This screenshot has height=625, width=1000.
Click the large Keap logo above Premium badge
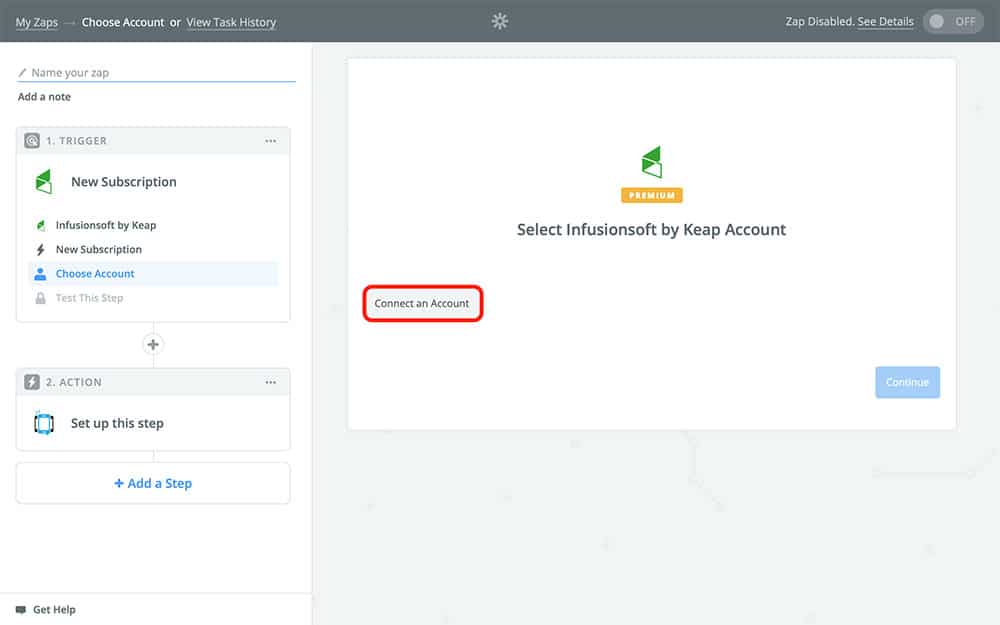click(651, 162)
